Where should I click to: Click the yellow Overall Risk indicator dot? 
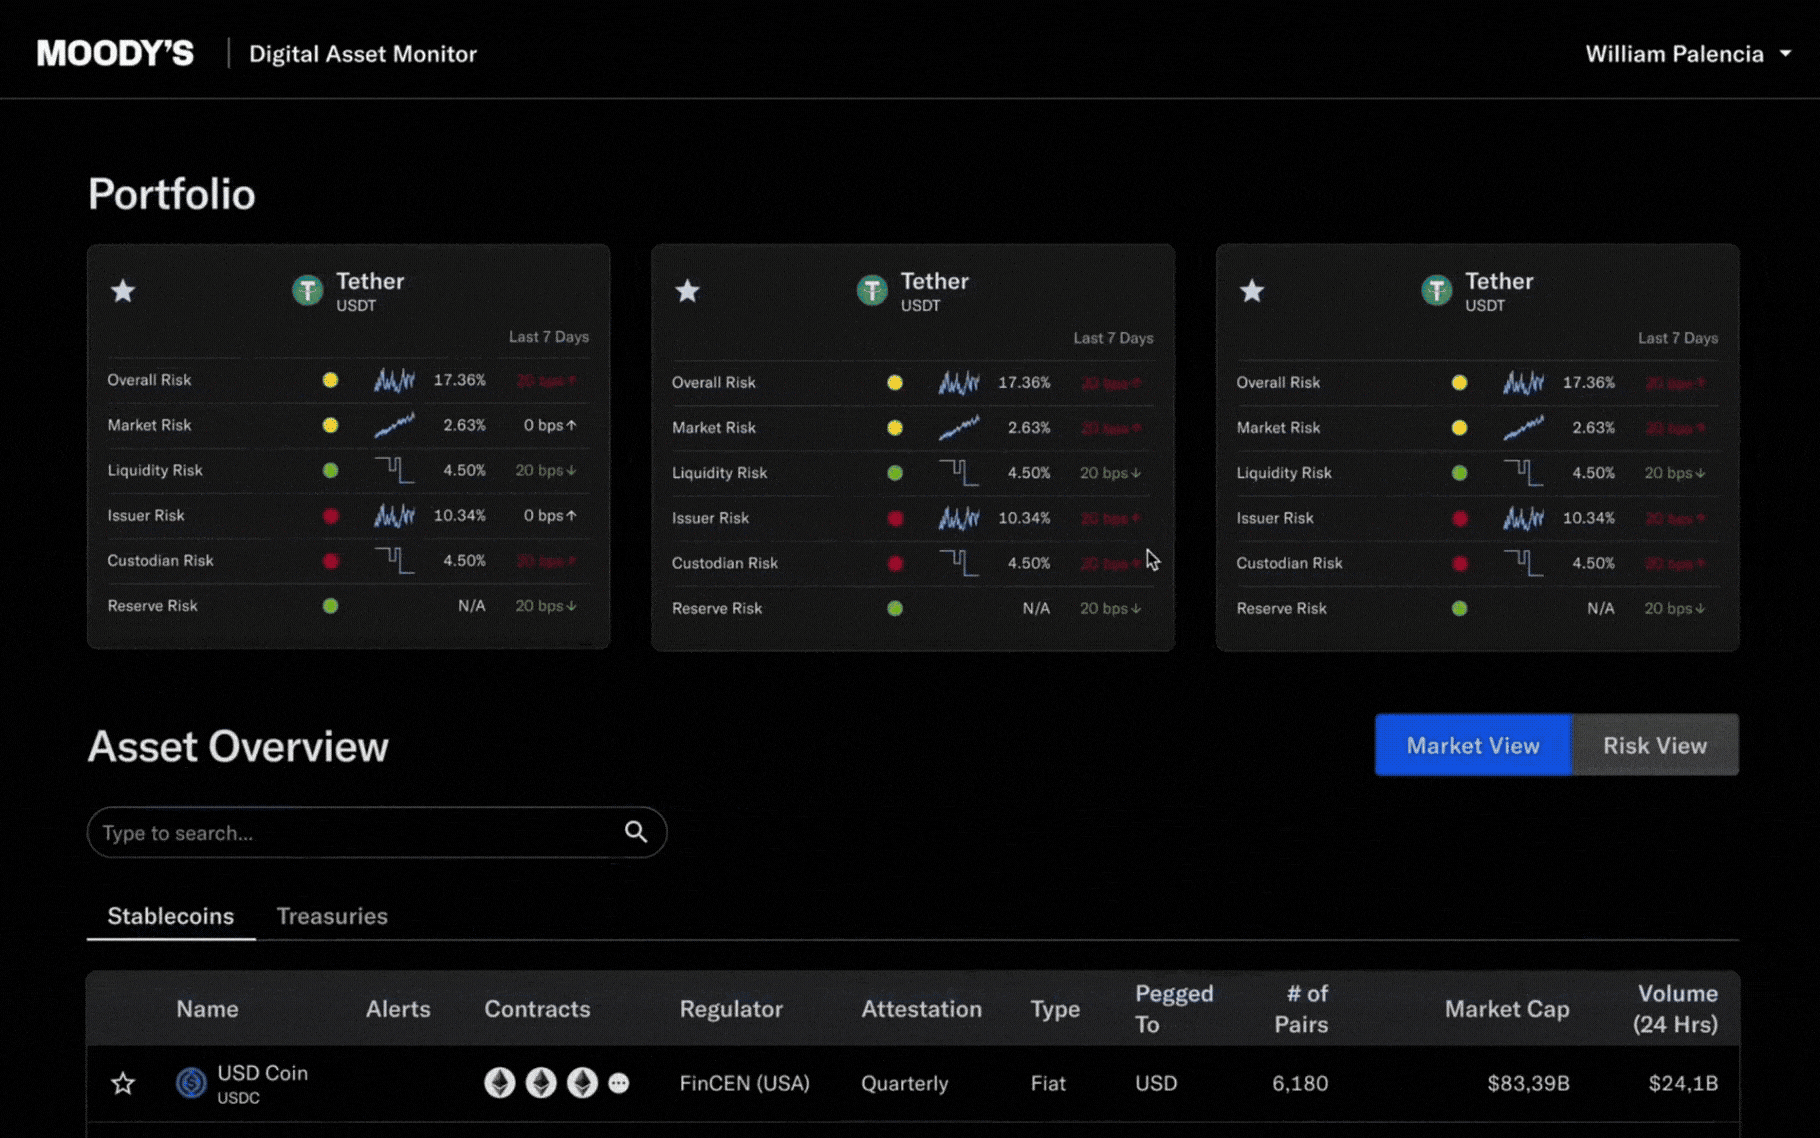pos(330,380)
